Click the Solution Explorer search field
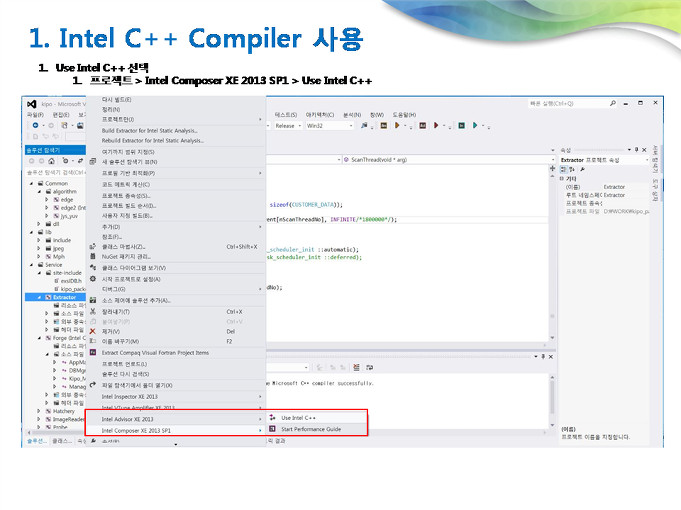681x510 pixels. [55, 172]
